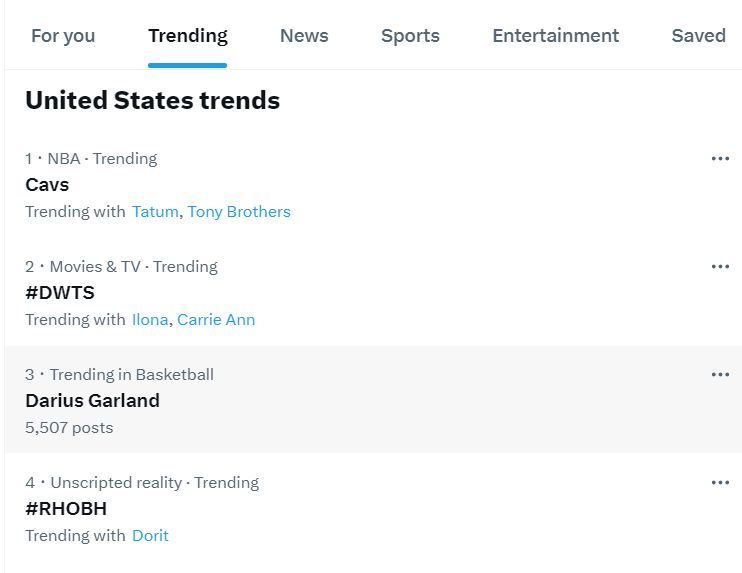The height and width of the screenshot is (573, 742).
Task: View the Darius Garland trend
Action: click(x=92, y=401)
